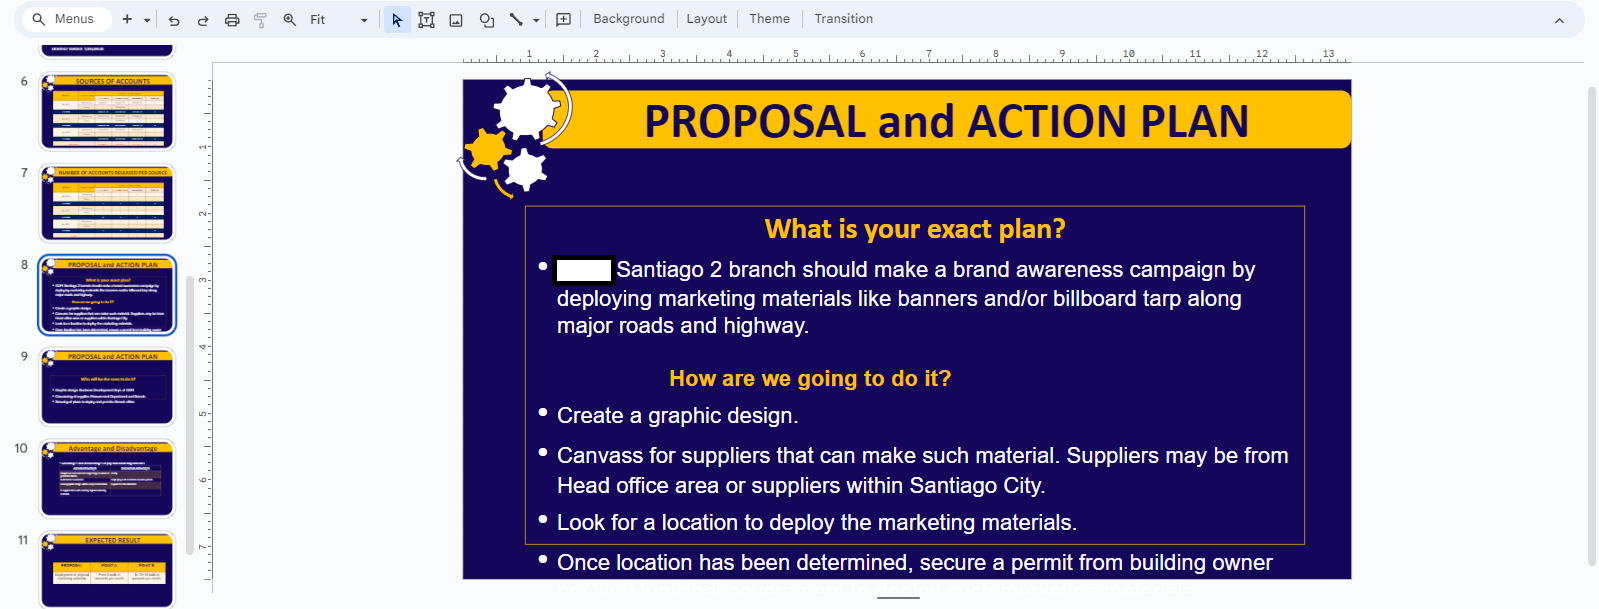Undo the last action
The image size is (1599, 609).
174,20
